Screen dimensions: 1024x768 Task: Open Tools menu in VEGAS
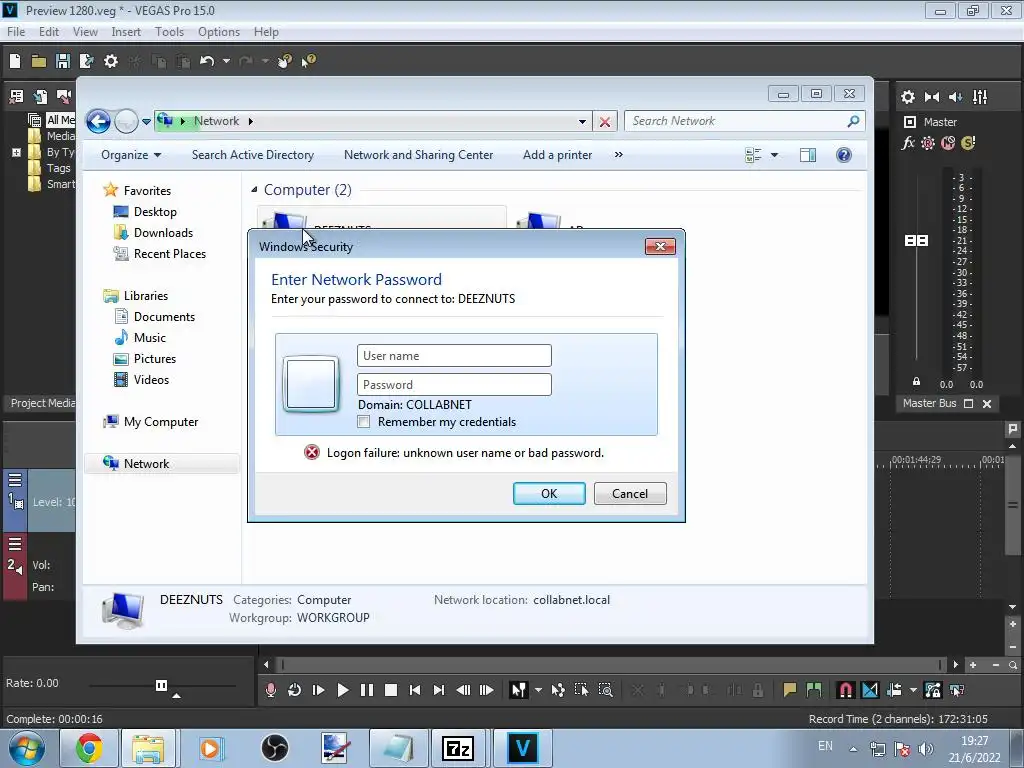(169, 32)
